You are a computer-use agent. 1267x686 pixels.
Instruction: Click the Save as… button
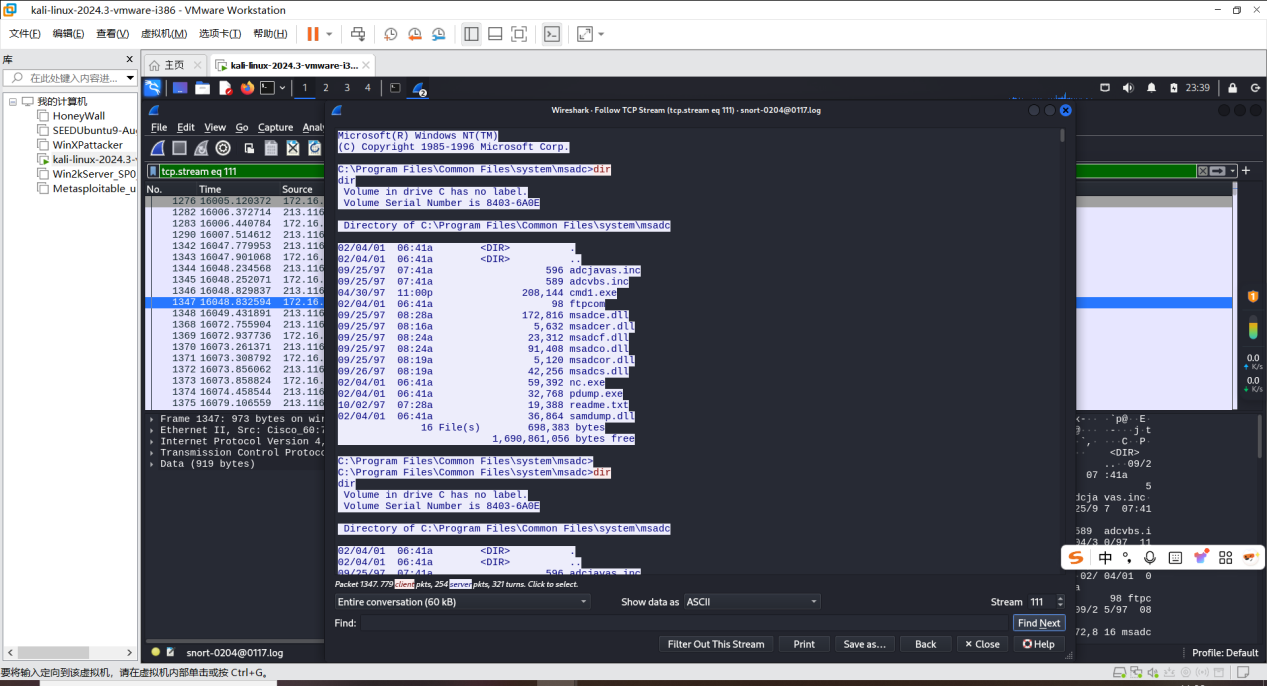coord(865,644)
